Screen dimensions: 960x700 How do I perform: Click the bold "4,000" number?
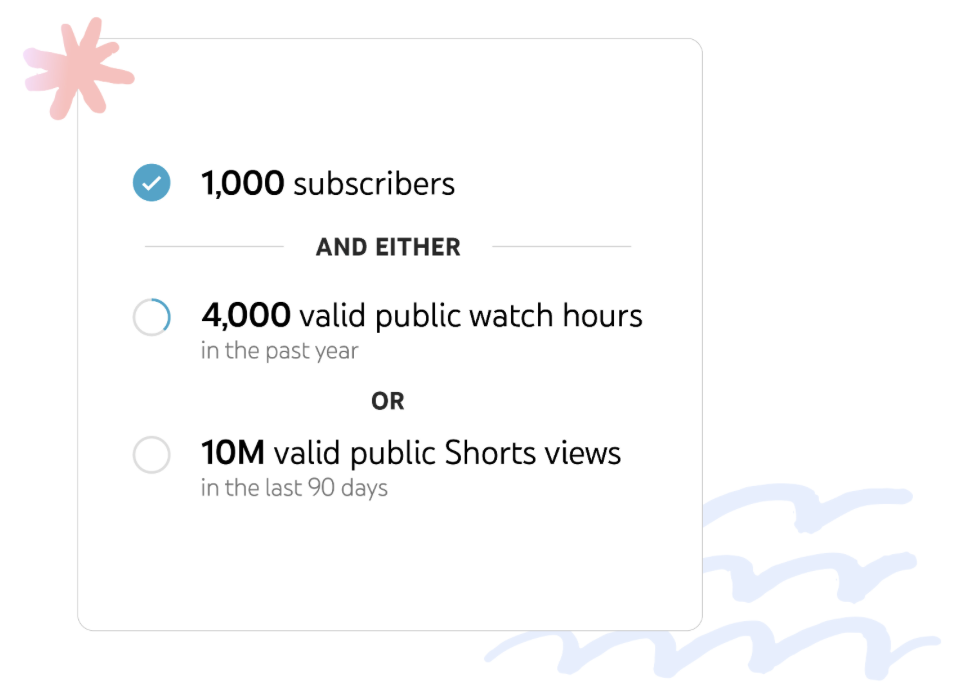click(x=246, y=316)
